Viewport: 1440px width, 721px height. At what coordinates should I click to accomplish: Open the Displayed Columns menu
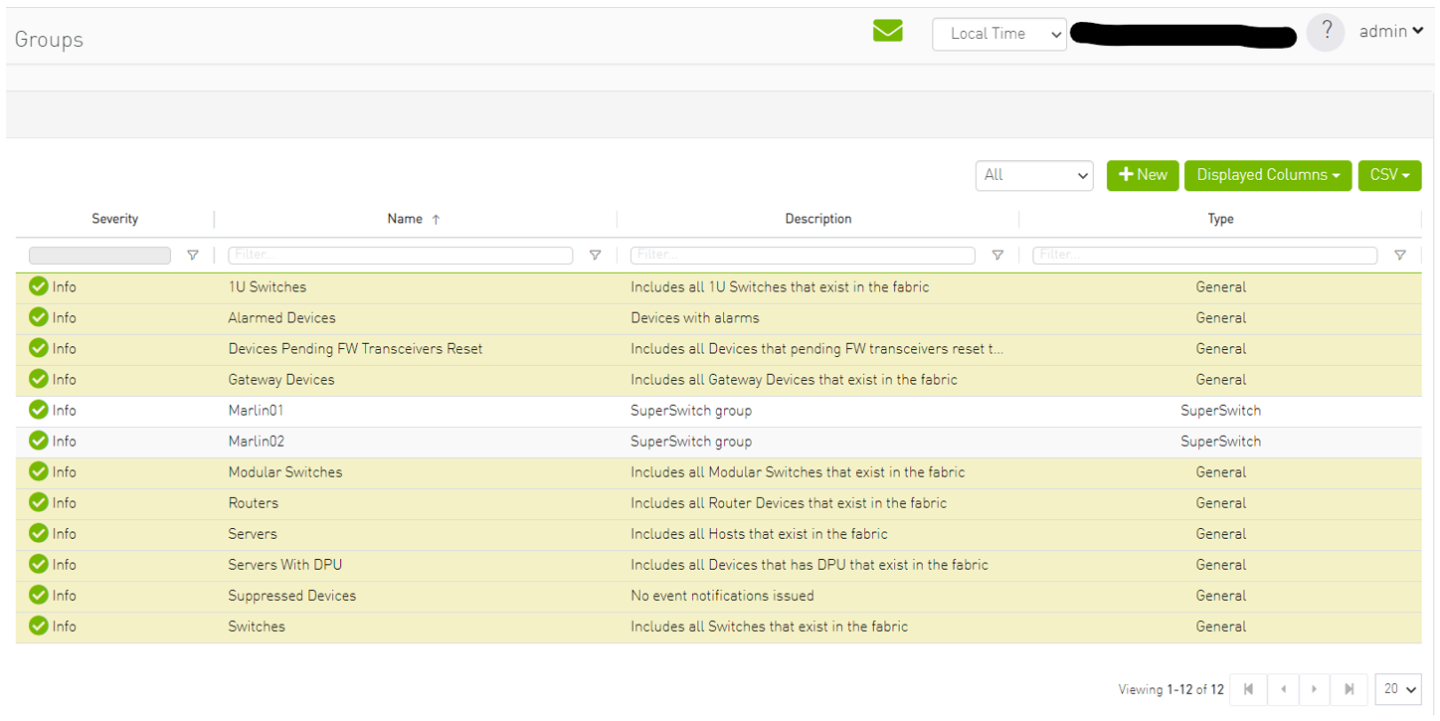[1267, 175]
